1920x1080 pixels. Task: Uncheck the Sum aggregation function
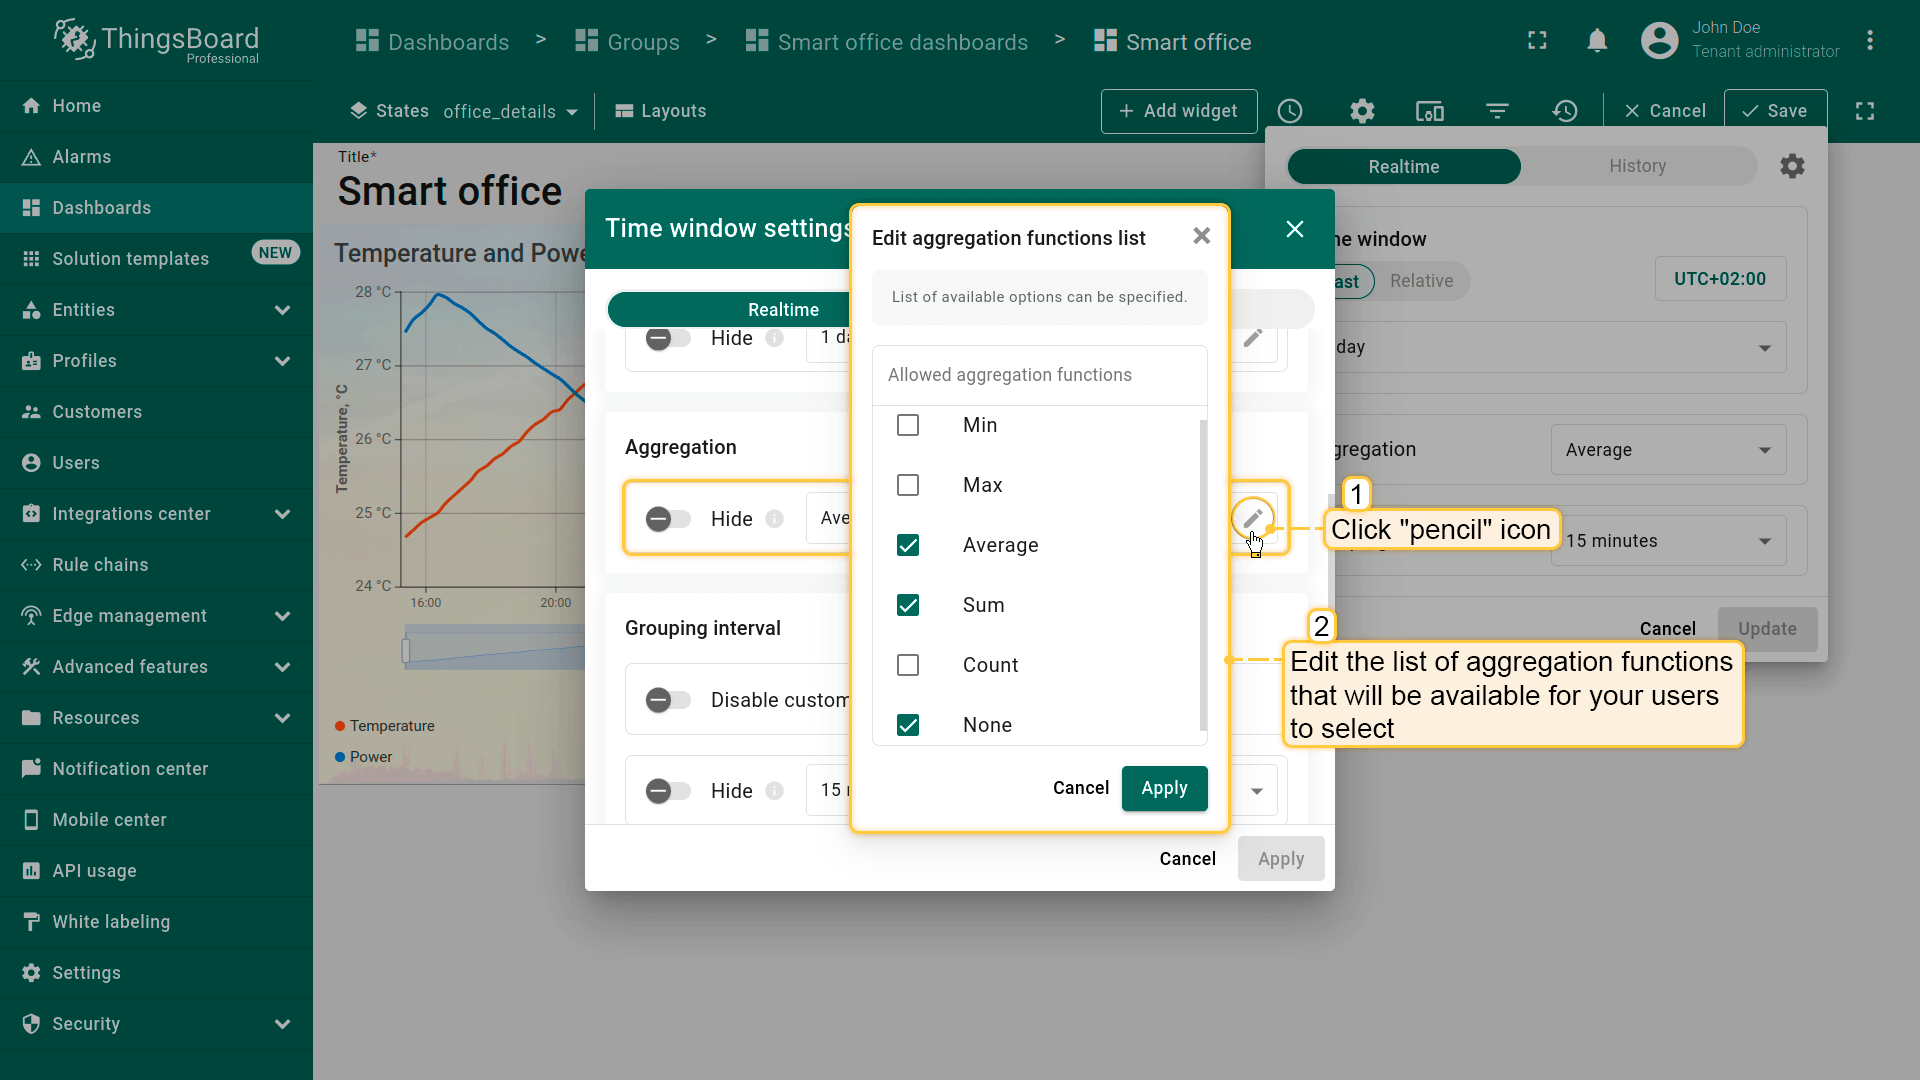point(908,605)
